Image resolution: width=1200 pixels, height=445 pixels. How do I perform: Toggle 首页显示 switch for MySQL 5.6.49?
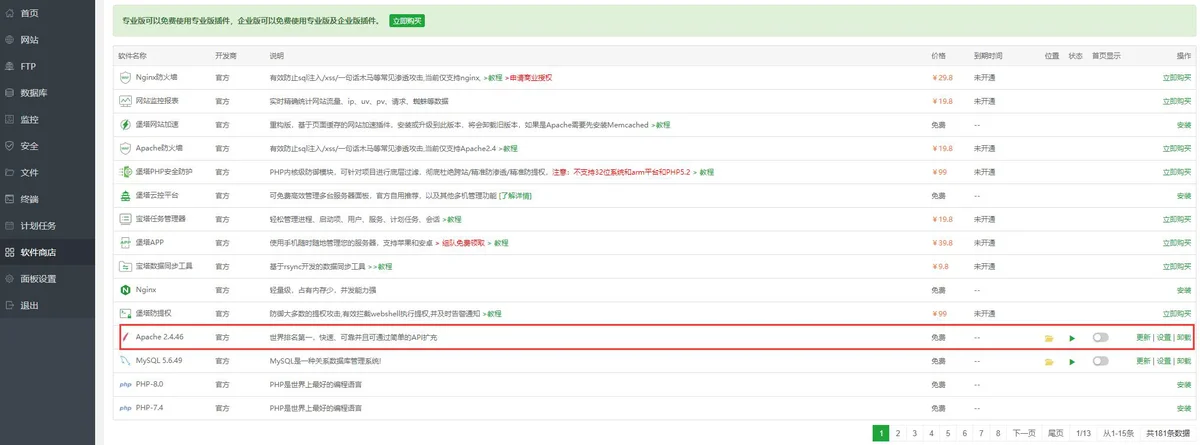pyautogui.click(x=1101, y=361)
